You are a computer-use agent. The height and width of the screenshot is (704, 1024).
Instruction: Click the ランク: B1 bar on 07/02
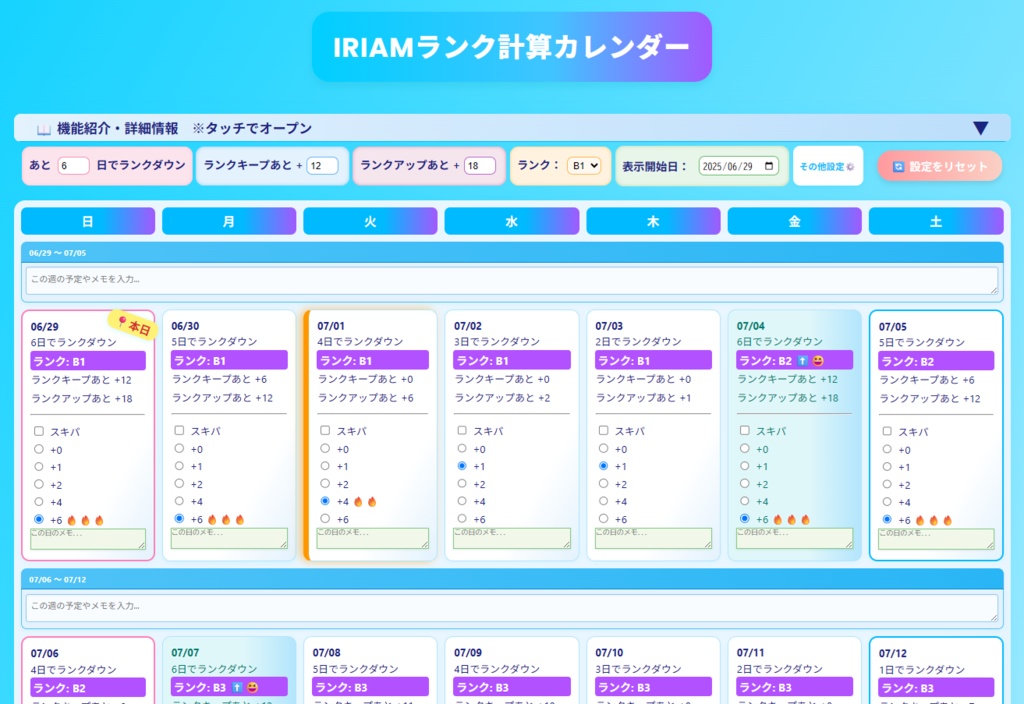(512, 360)
